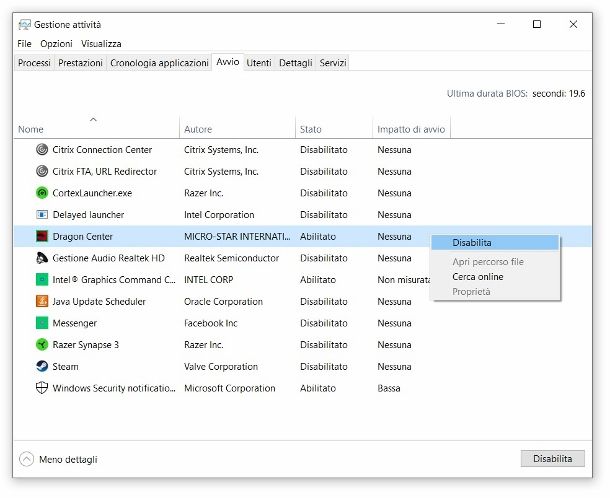Select the Intel Graphics Command C... name
610x498 pixels.
[x=114, y=280]
